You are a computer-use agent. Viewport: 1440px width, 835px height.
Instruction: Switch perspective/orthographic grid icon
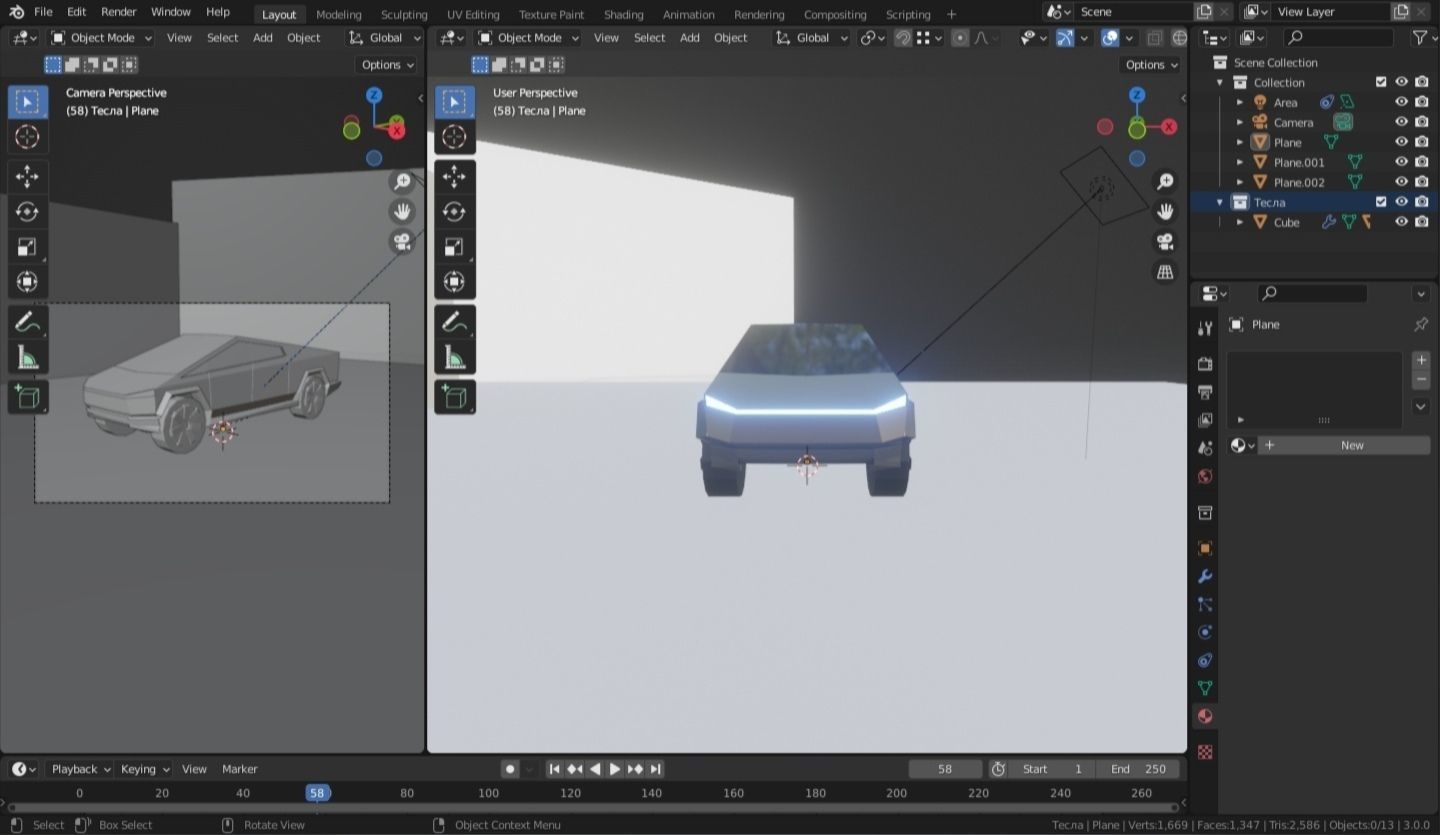click(x=1165, y=271)
